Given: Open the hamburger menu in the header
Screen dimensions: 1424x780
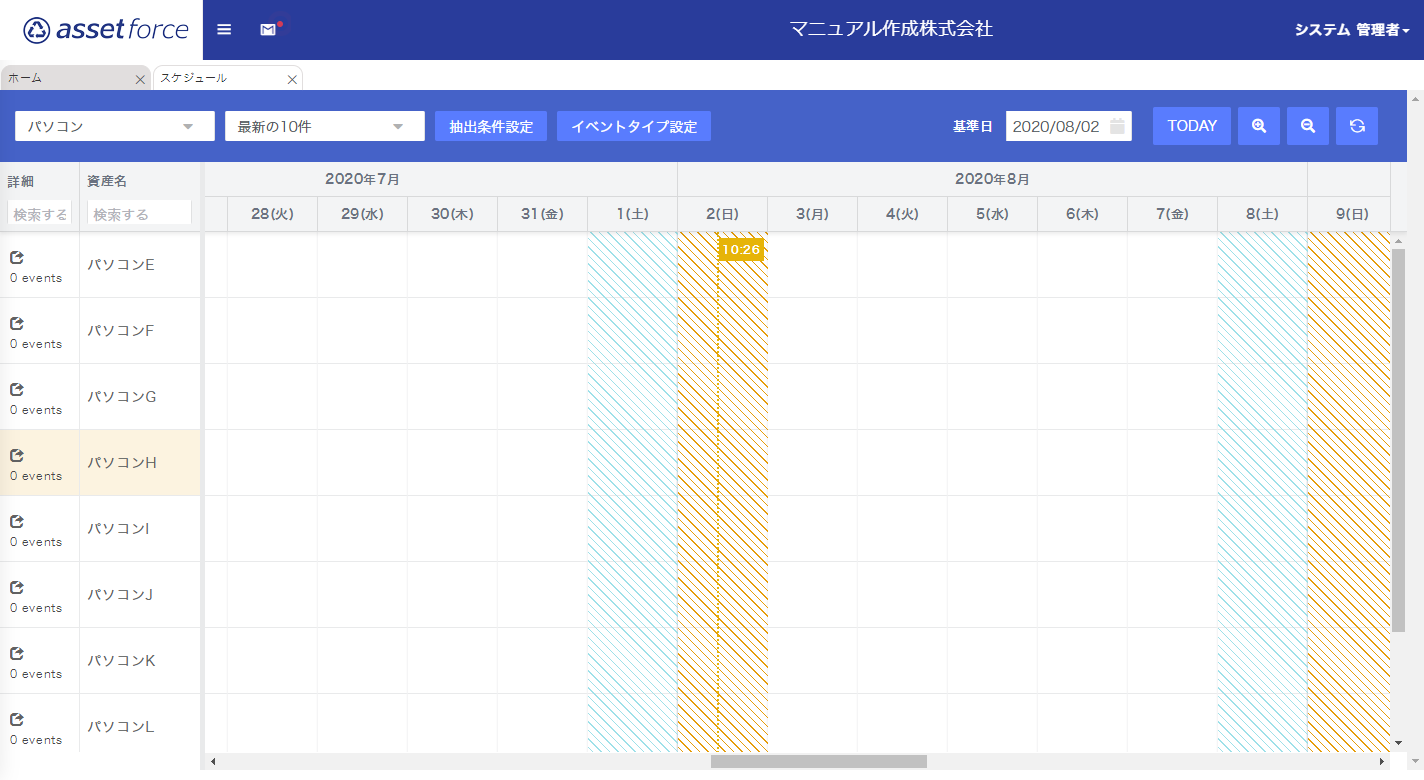Looking at the screenshot, I should [224, 30].
